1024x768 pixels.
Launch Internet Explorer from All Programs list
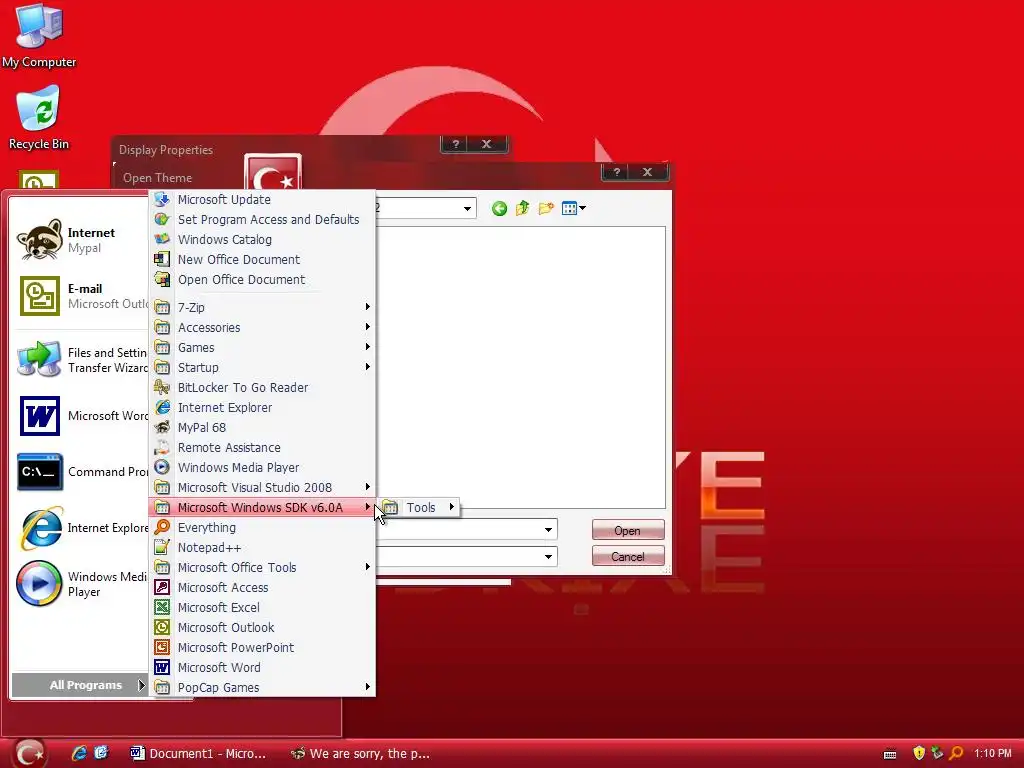pos(263,408)
